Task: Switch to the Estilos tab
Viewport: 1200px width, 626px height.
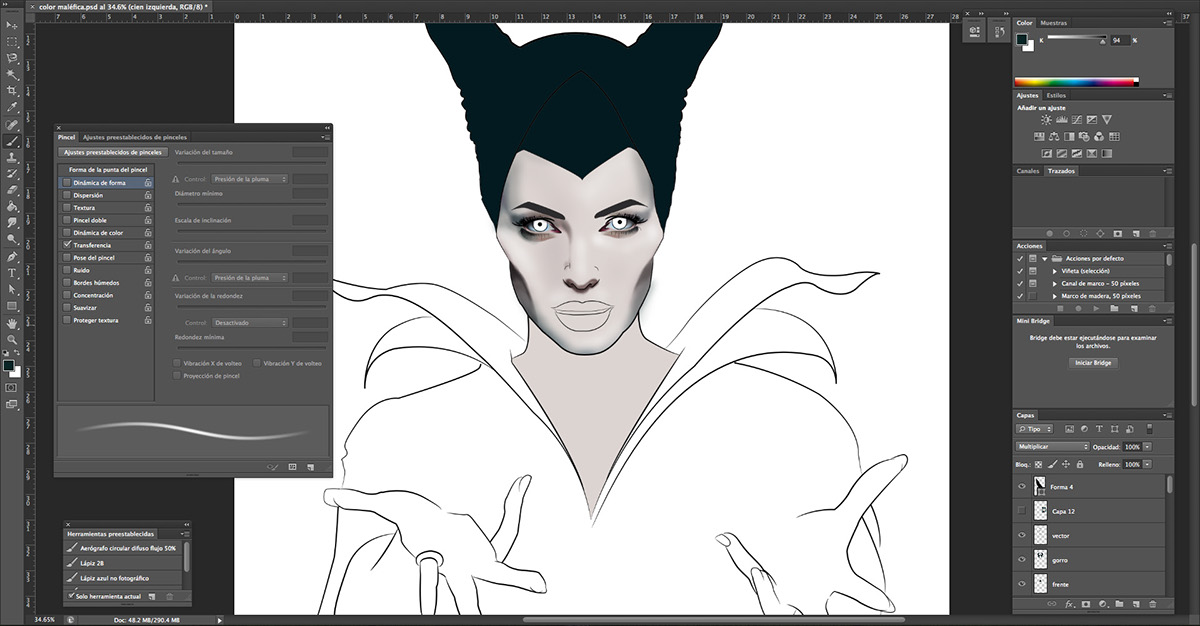Action: coord(1056,95)
